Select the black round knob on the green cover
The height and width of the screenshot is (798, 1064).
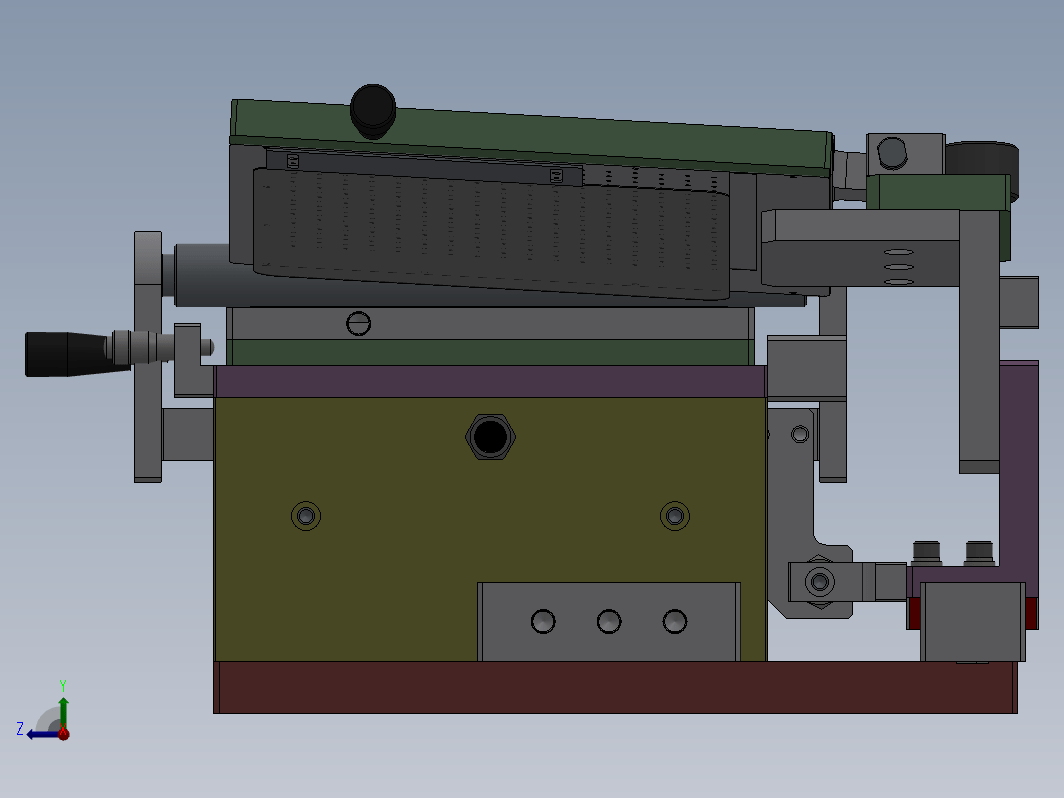(x=373, y=111)
